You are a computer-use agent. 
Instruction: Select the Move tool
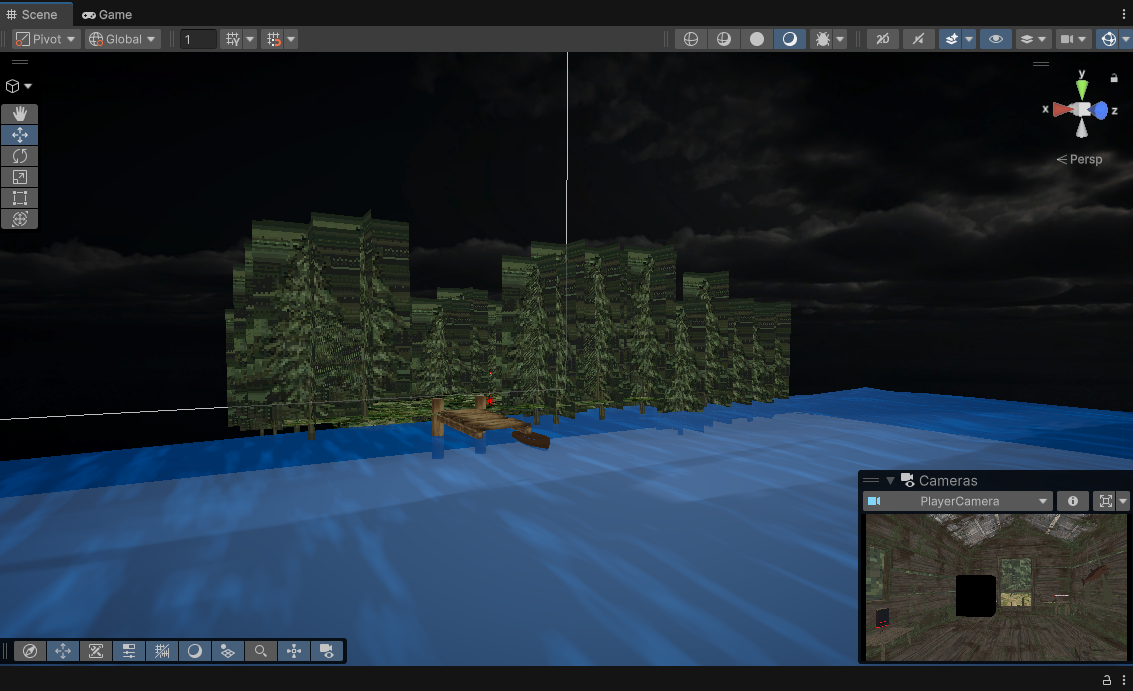click(20, 135)
